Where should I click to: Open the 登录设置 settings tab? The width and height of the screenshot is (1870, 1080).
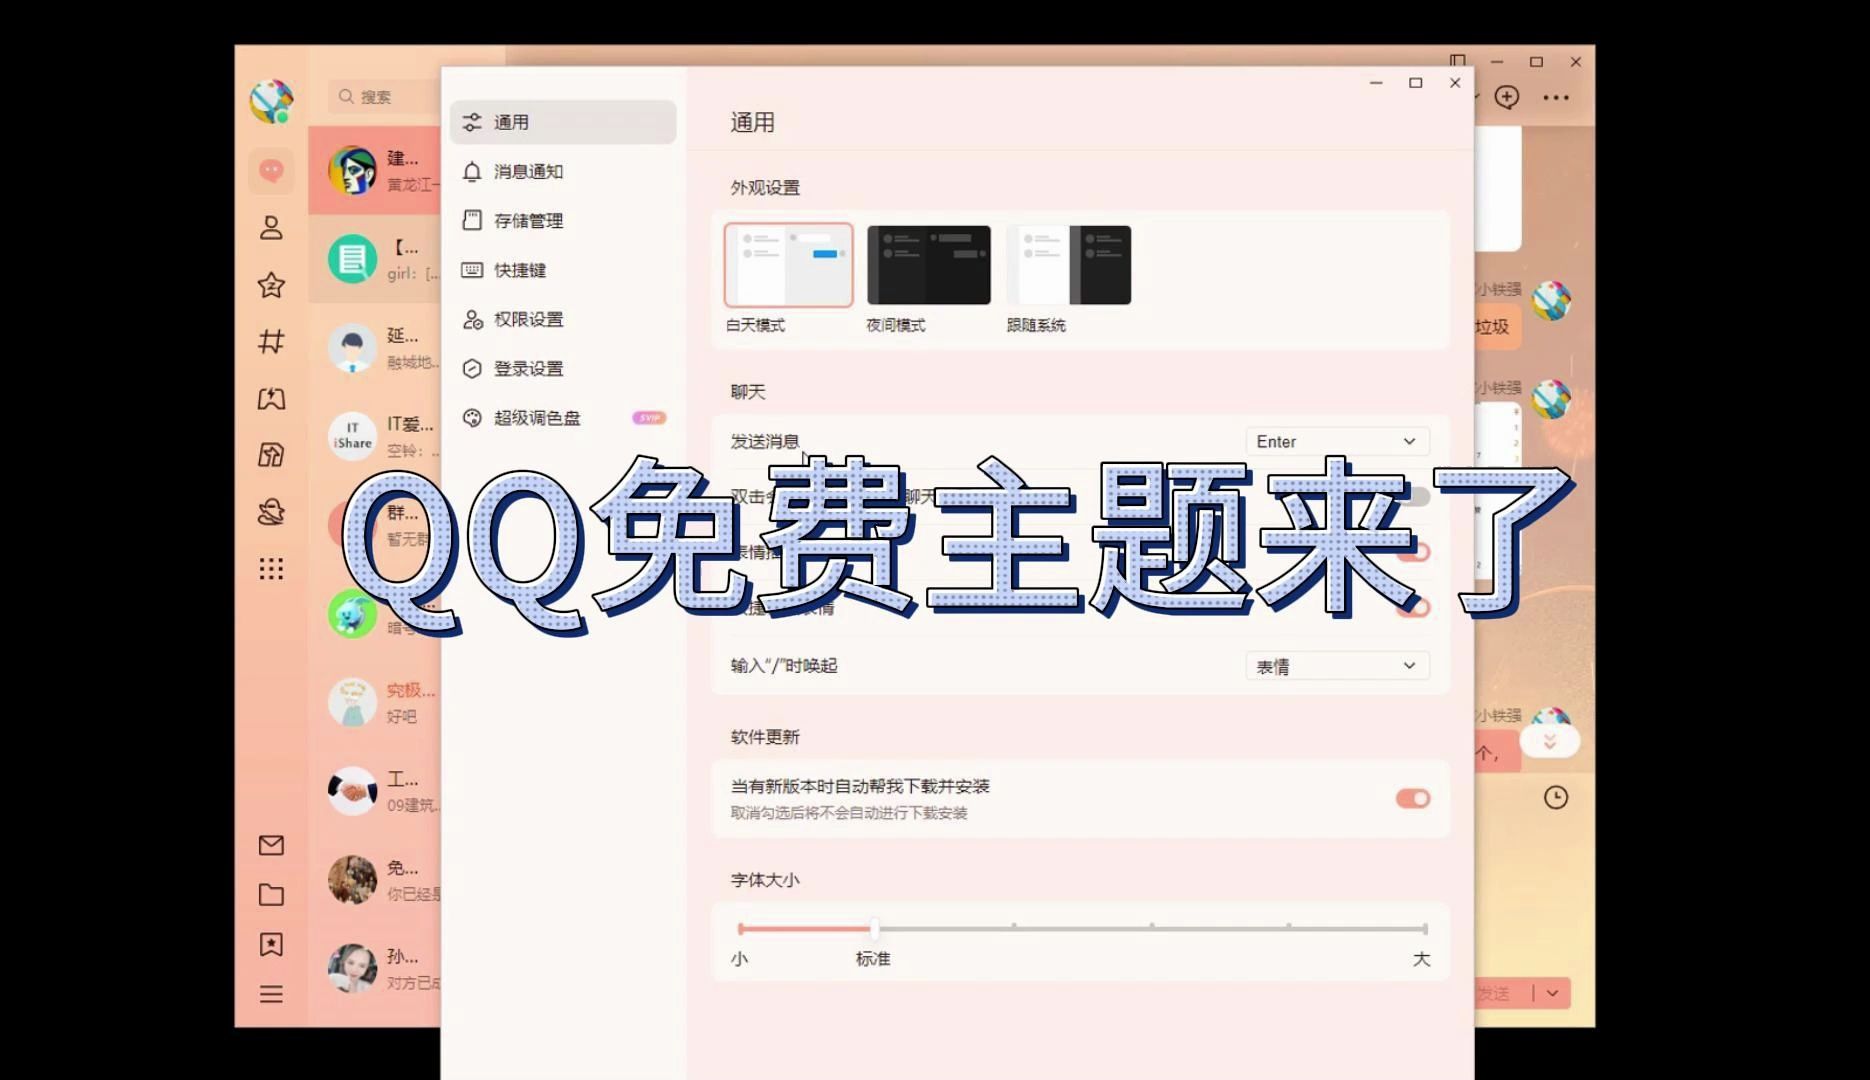563,368
